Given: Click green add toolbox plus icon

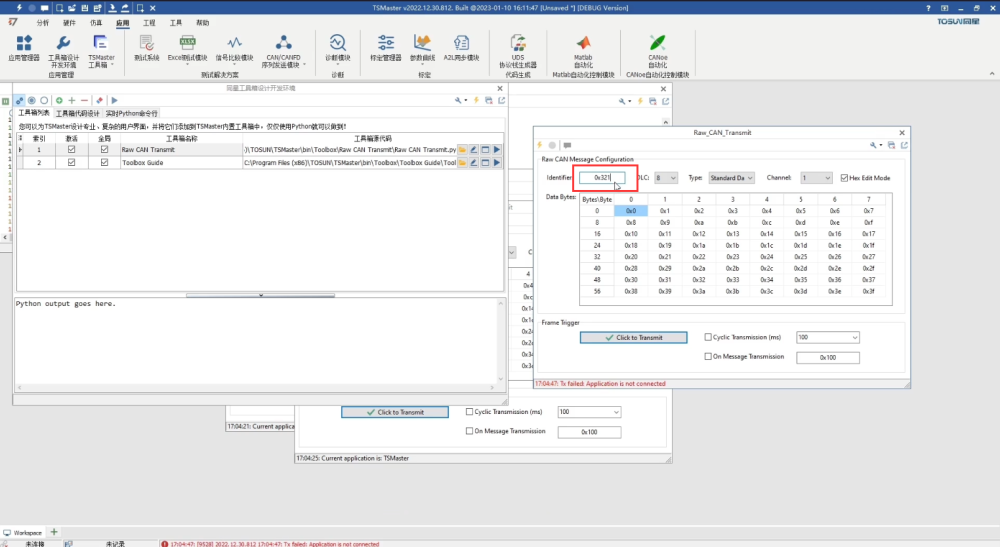Looking at the screenshot, I should (x=59, y=100).
